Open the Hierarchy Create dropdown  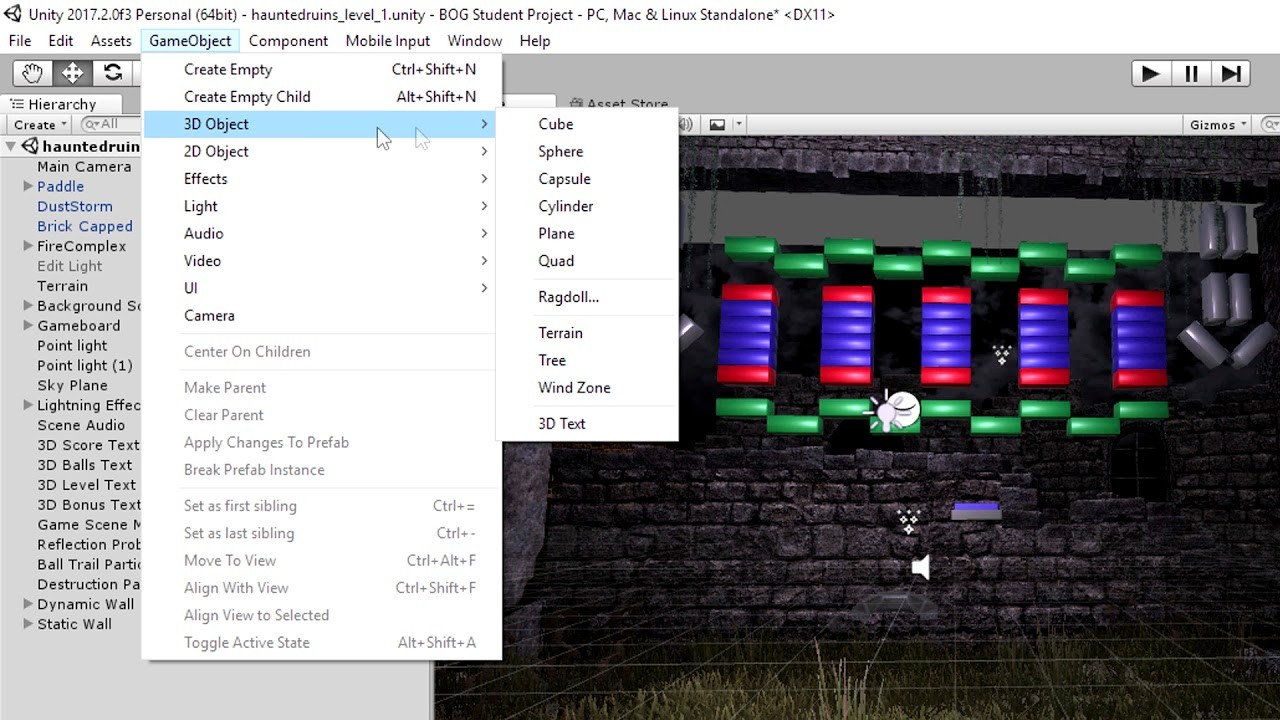coord(40,125)
